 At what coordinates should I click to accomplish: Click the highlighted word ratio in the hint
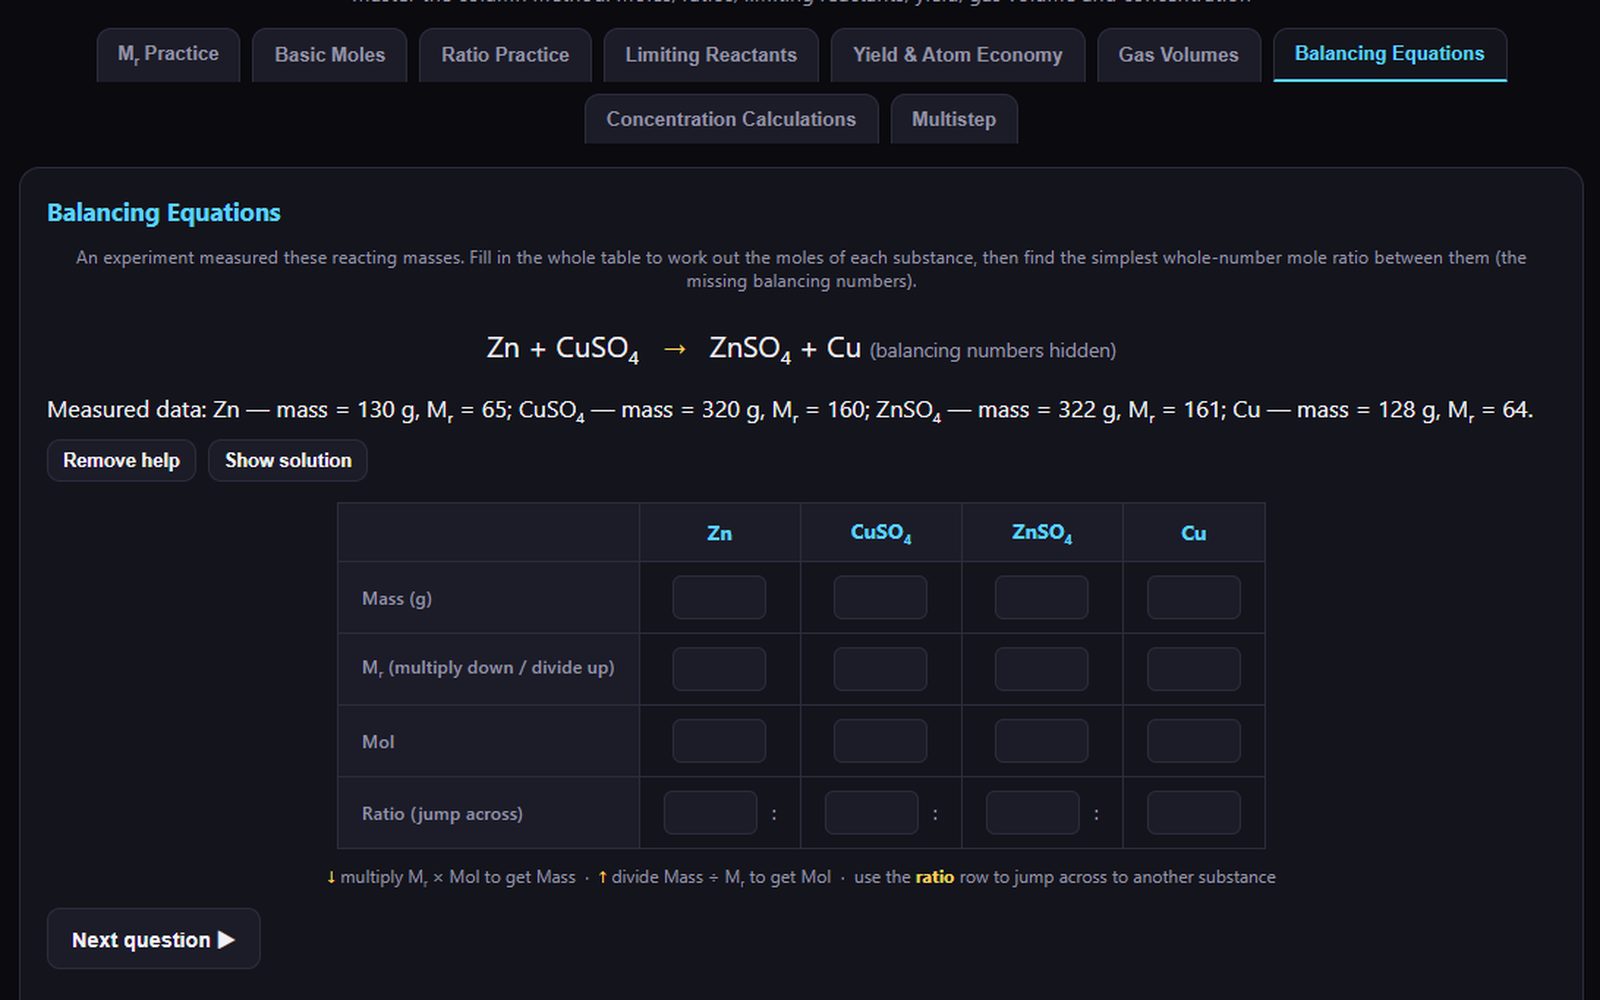934,877
